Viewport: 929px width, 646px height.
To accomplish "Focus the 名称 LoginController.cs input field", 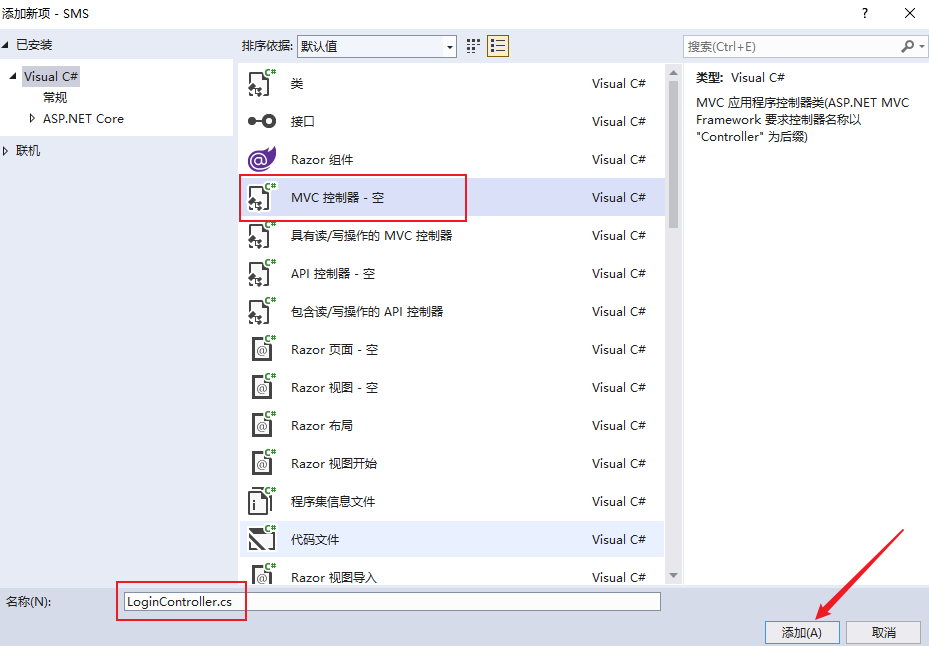I will coord(392,602).
